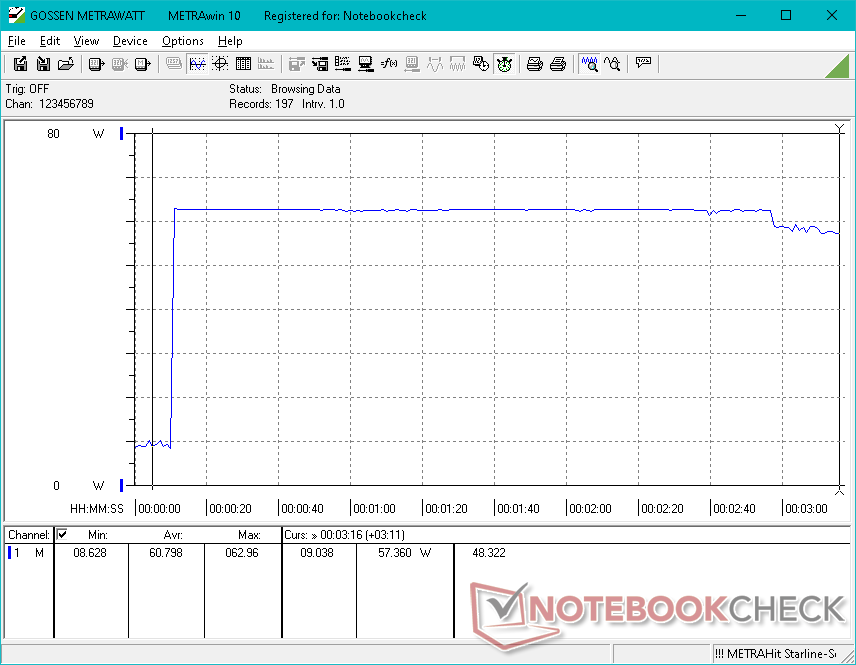Screen dimensions: 856x665
Task: Click the greyed export-to-disk icon
Action: tap(296, 64)
